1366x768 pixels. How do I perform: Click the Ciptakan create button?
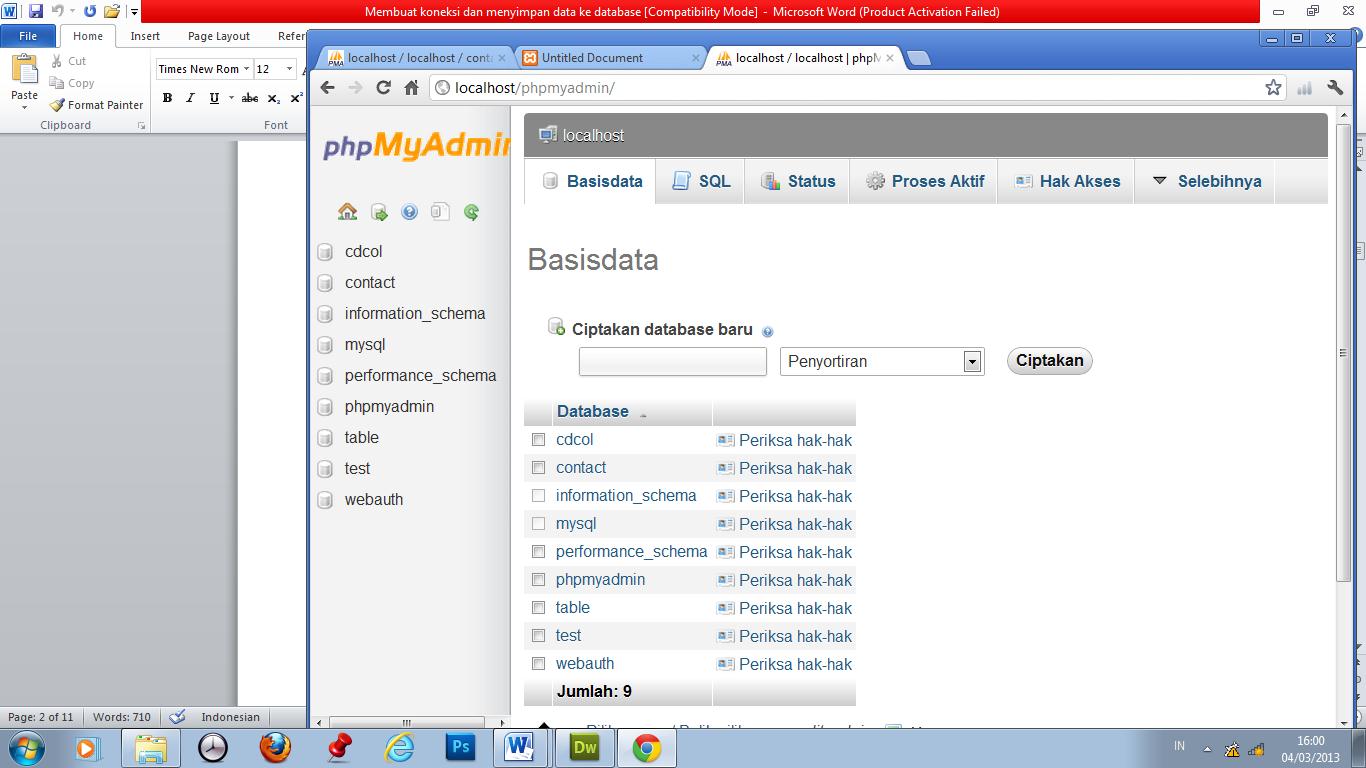click(x=1050, y=361)
